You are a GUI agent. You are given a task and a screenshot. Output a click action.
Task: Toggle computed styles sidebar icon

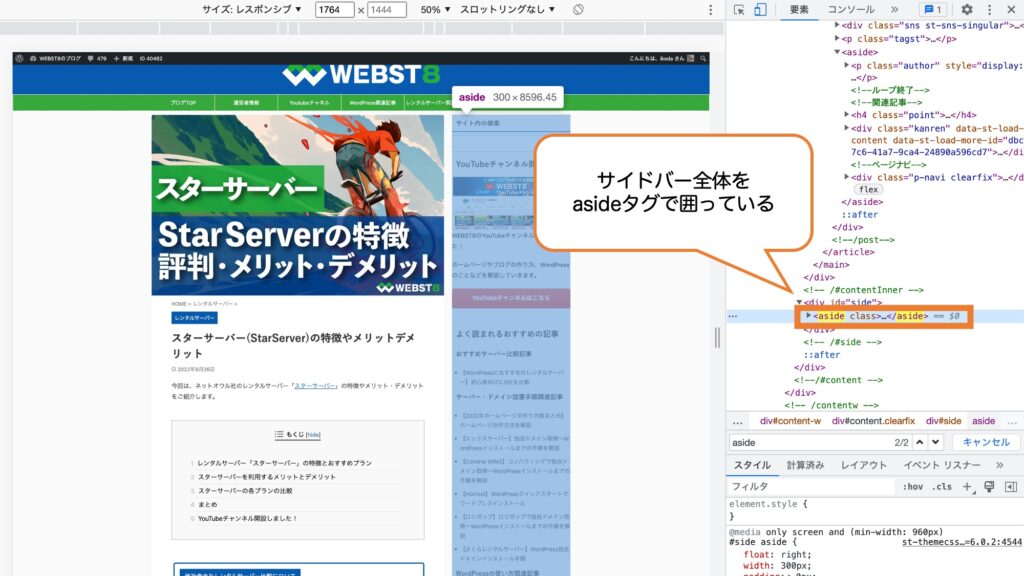(1011, 487)
